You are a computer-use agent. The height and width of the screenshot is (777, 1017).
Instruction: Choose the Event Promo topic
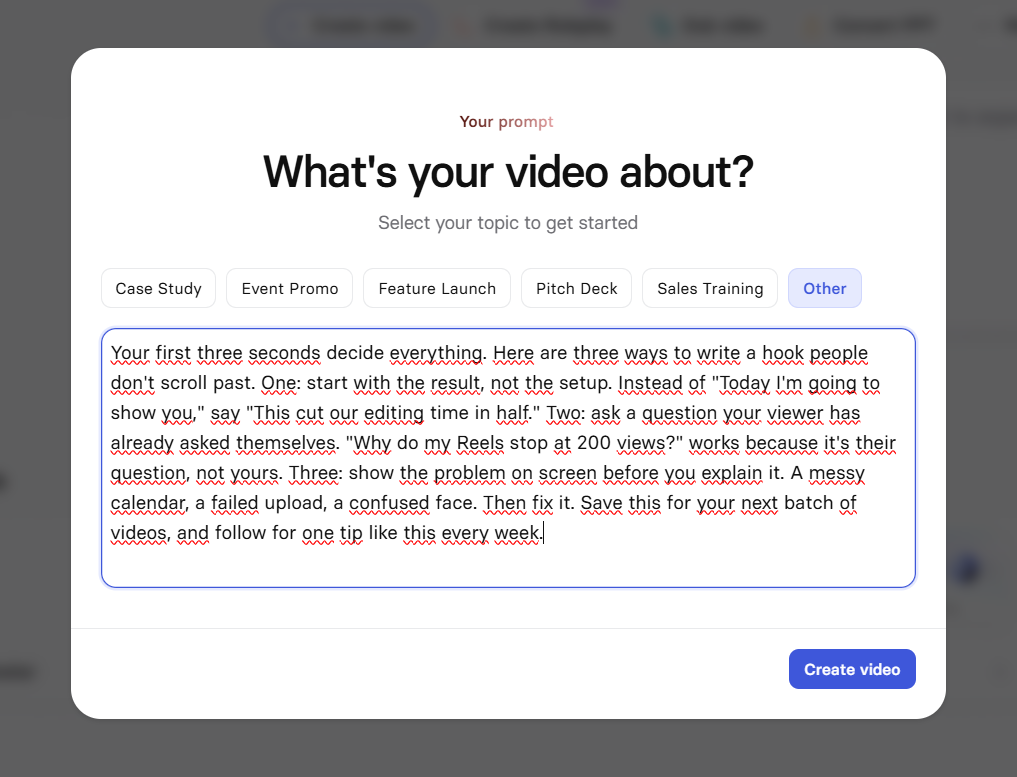289,288
